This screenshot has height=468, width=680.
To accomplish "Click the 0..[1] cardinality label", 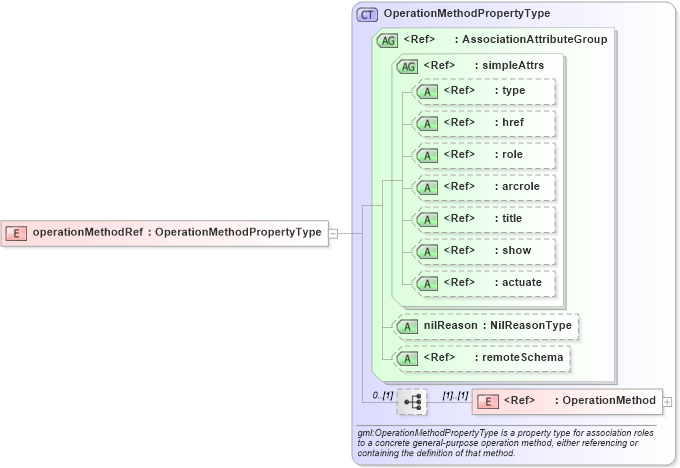I will tap(382, 396).
